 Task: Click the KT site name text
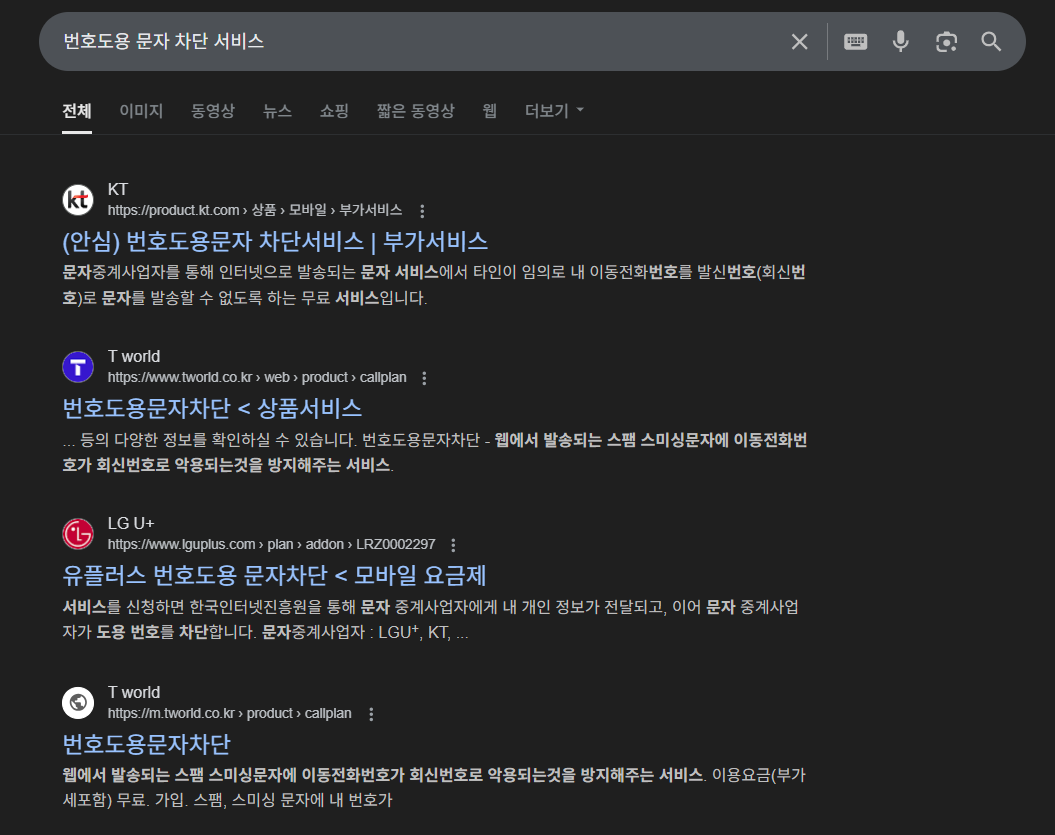(118, 190)
